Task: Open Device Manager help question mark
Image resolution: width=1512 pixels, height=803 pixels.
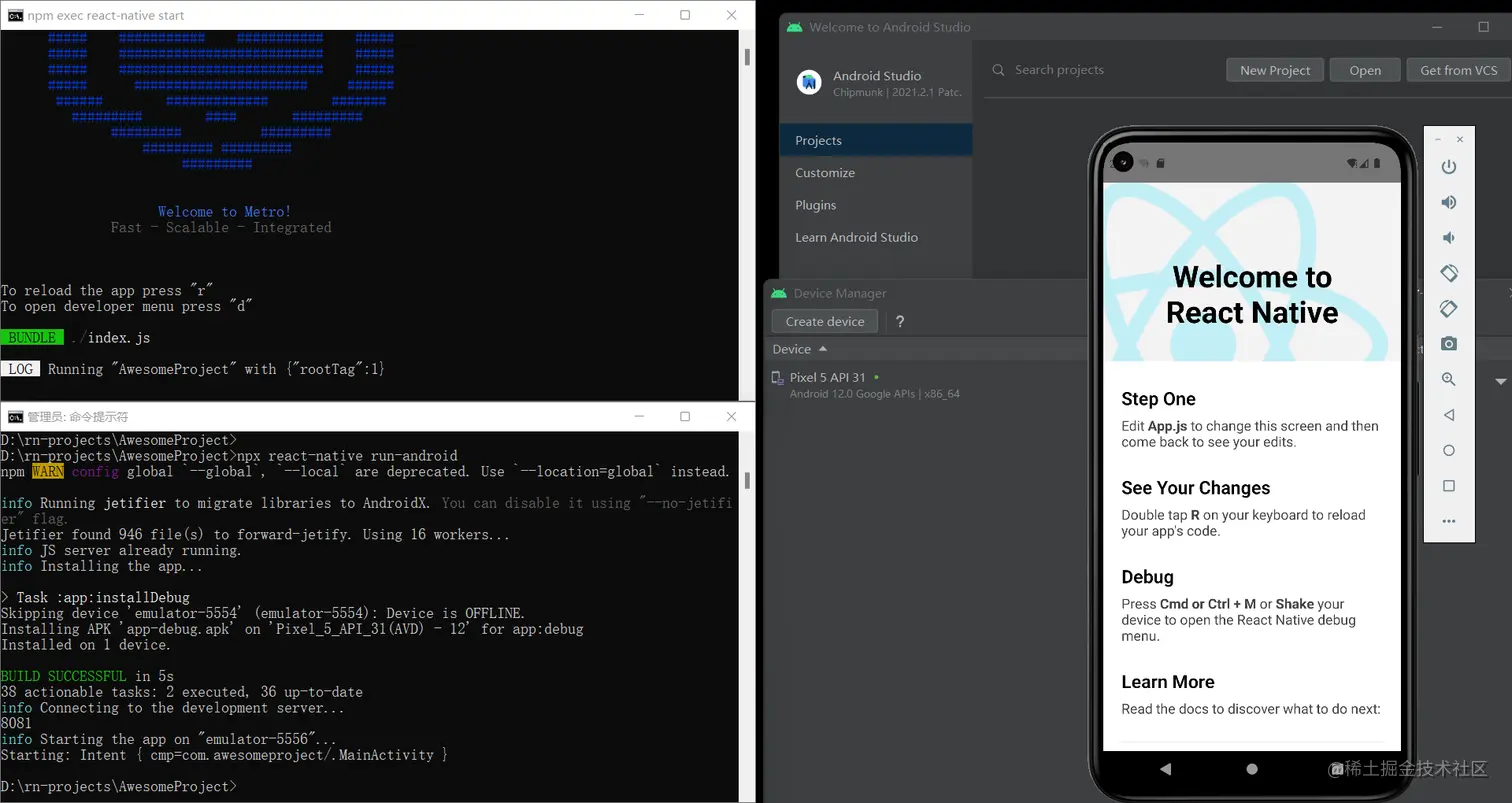Action: (900, 322)
